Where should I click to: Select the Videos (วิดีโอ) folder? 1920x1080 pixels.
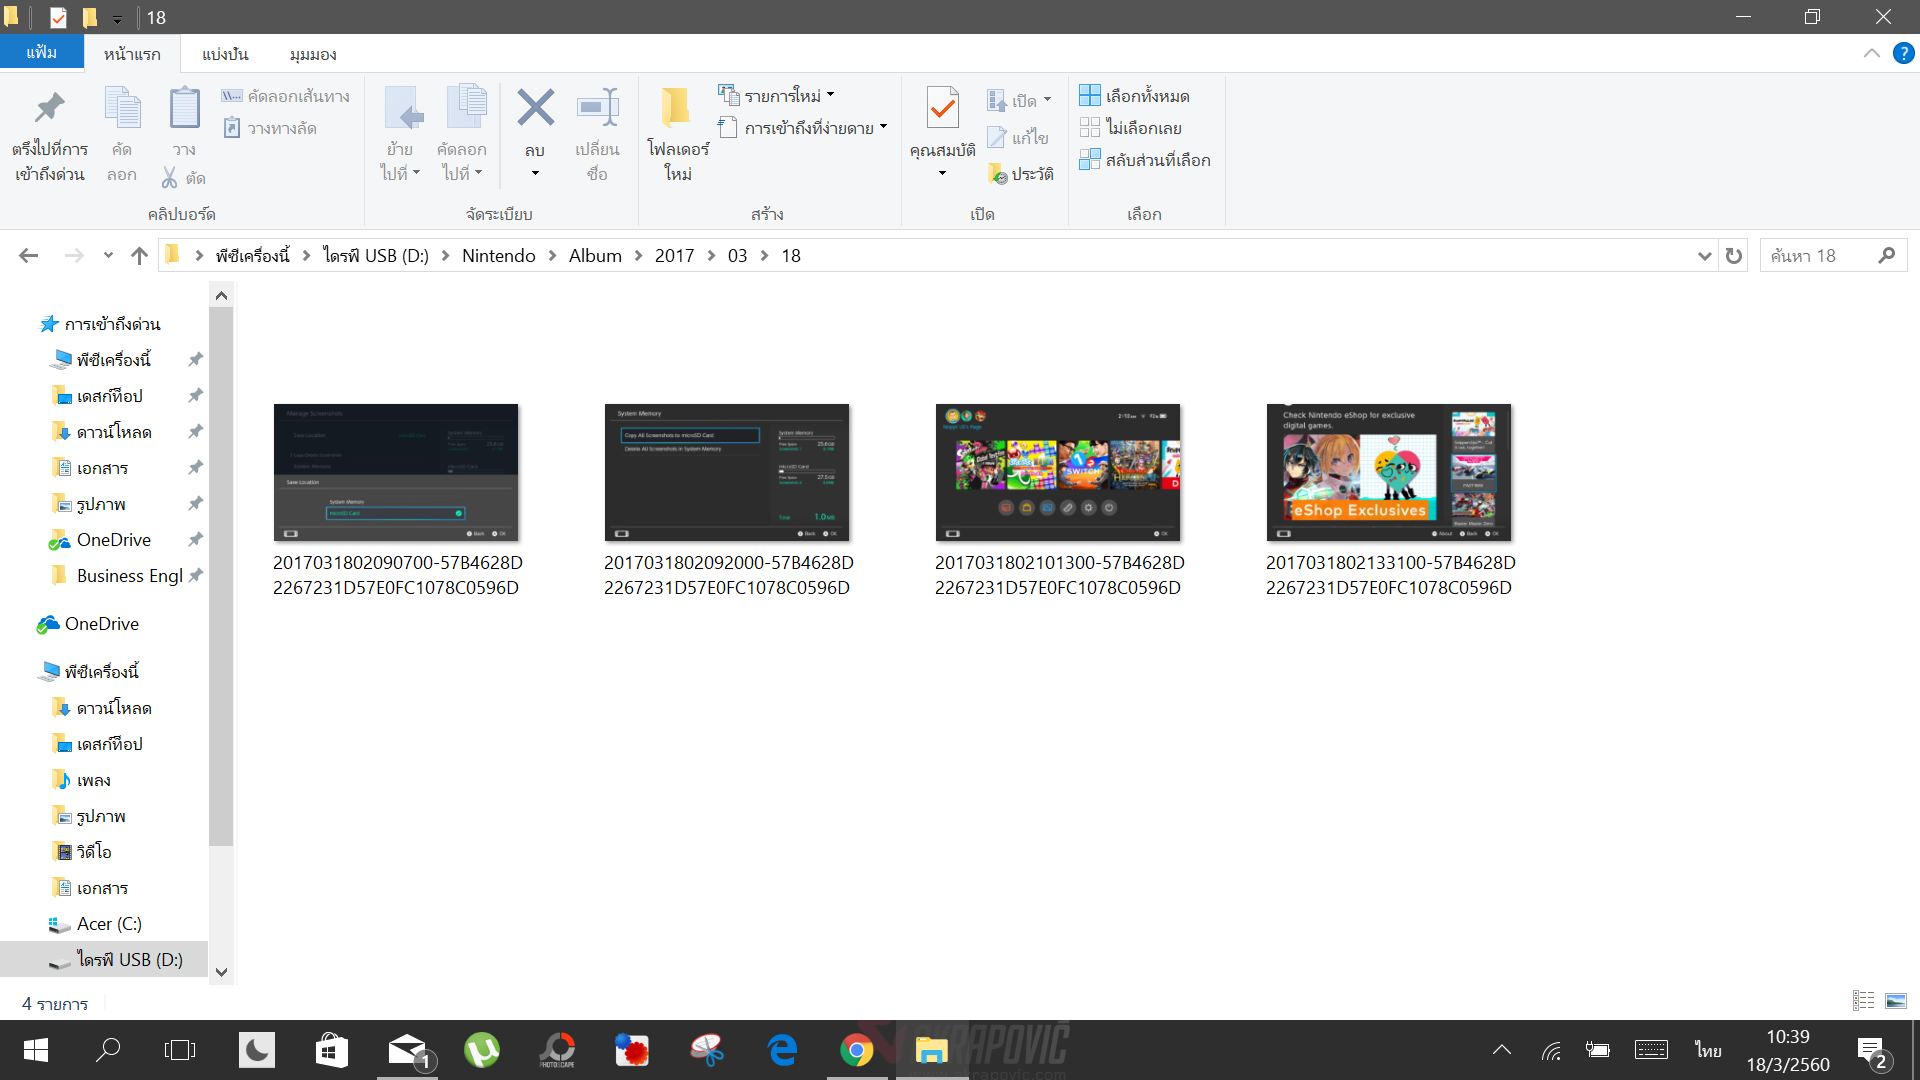click(82, 852)
